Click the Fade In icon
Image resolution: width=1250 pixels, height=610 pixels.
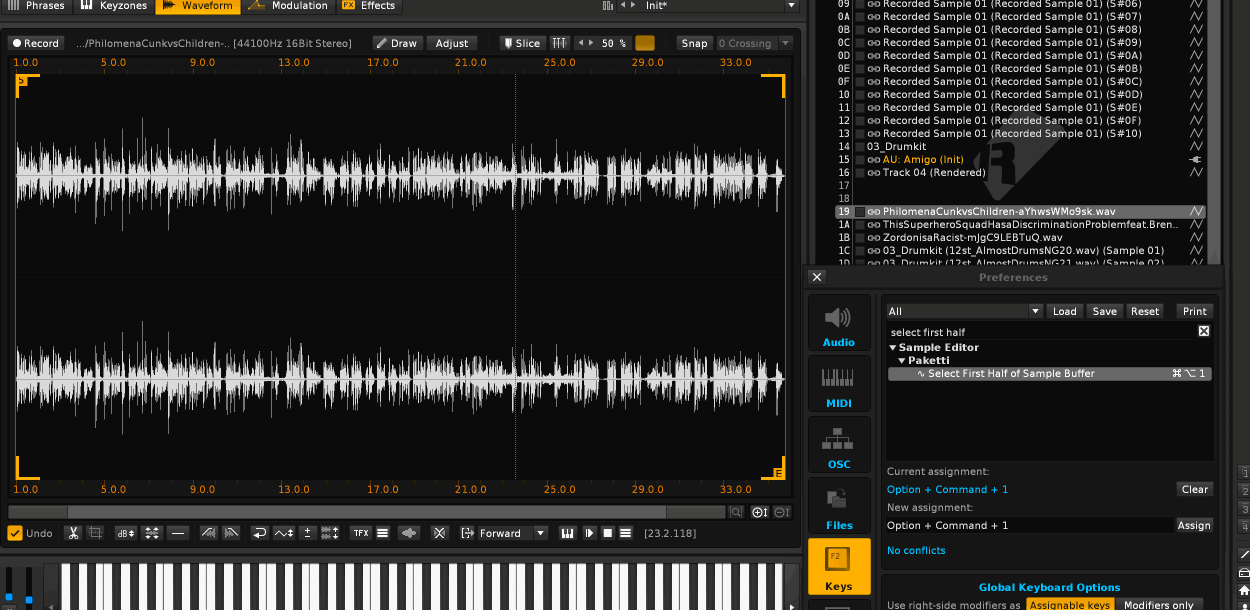pyautogui.click(x=208, y=533)
